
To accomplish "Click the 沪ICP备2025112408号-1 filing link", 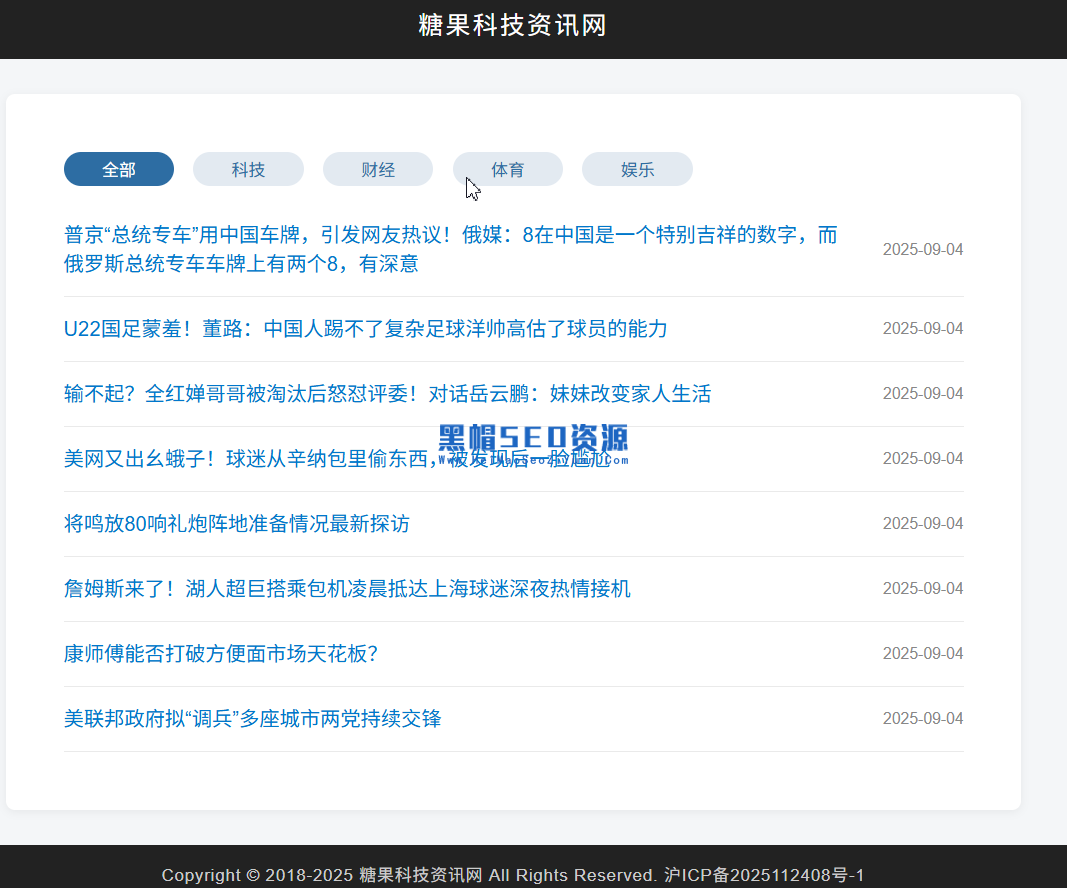I will 765,875.
